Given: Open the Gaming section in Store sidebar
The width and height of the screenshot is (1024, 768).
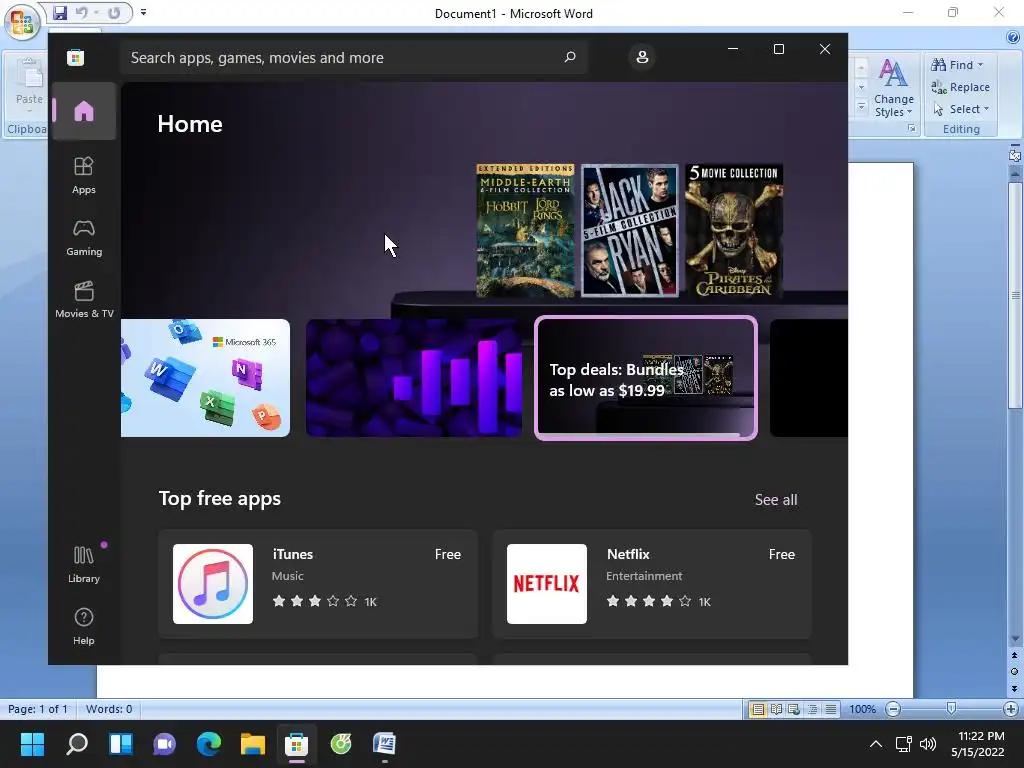Looking at the screenshot, I should [x=84, y=238].
